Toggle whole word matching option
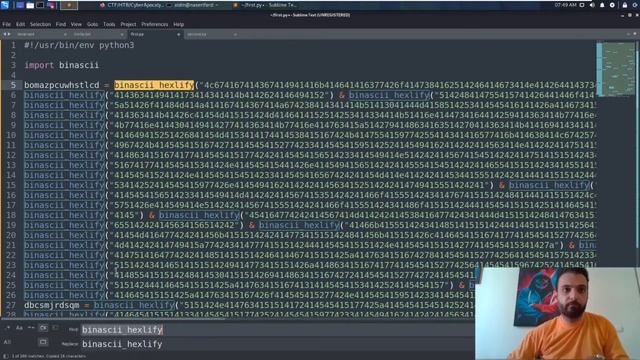 tap(31, 328)
